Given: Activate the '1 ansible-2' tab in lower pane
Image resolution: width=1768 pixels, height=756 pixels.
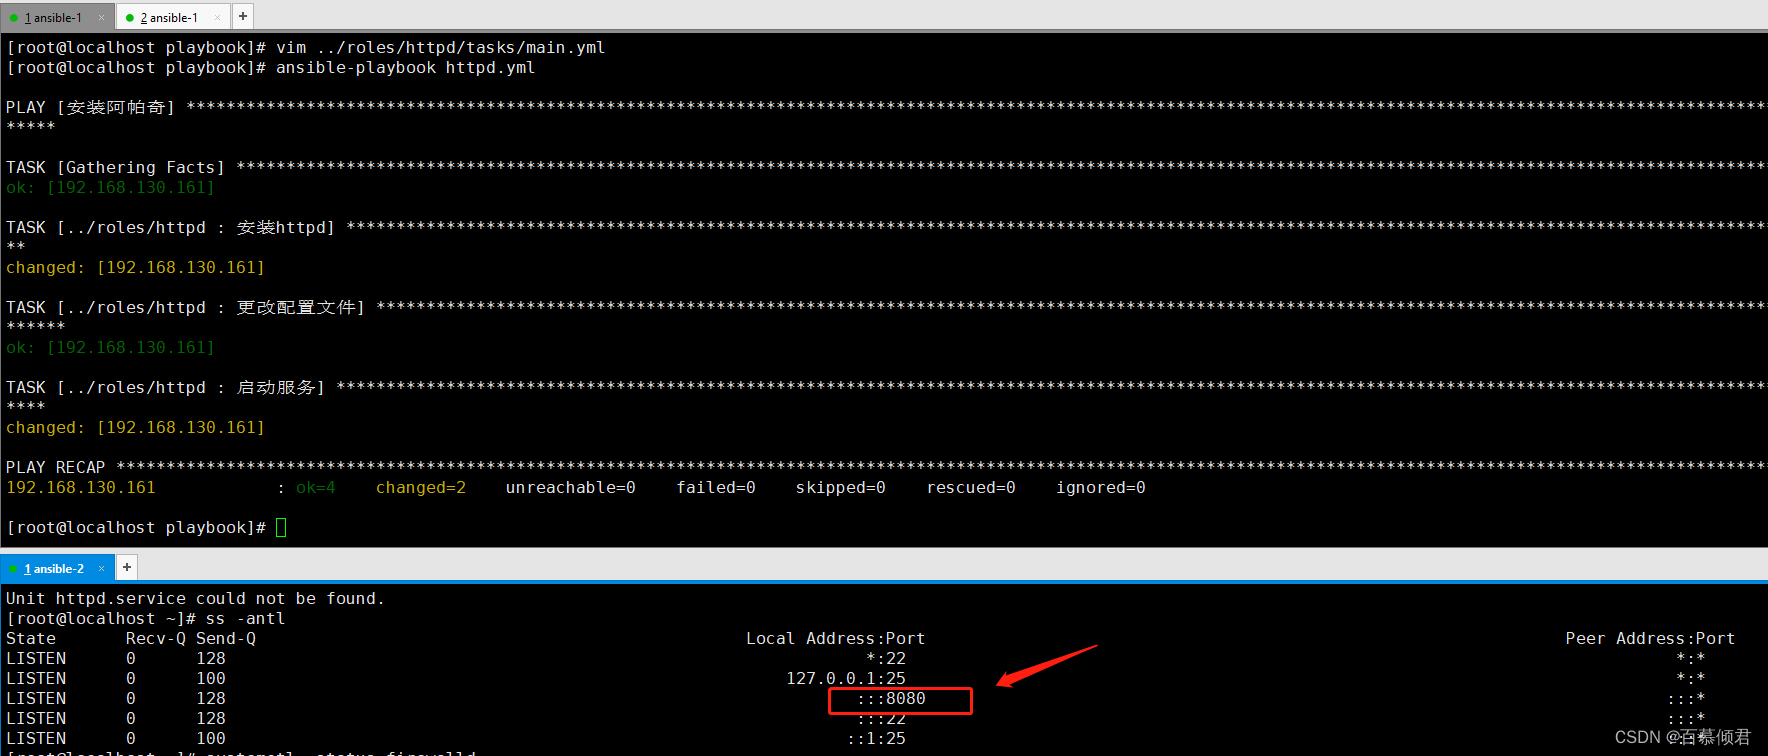Looking at the screenshot, I should (57, 568).
